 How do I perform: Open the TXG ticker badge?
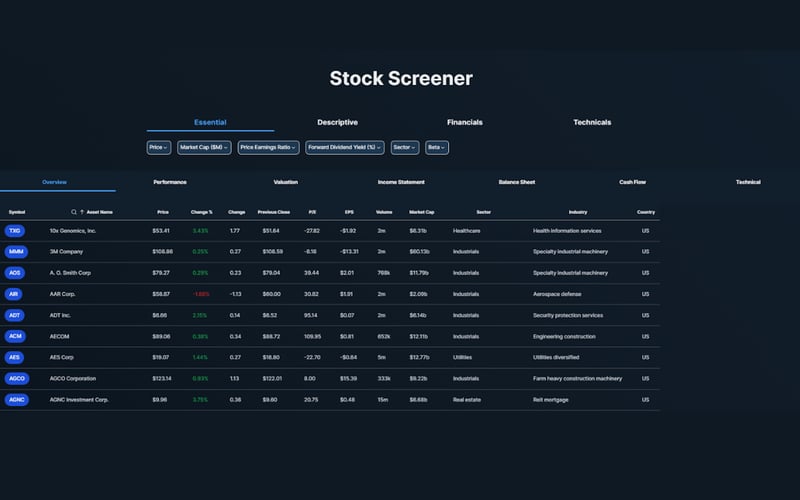coord(15,231)
